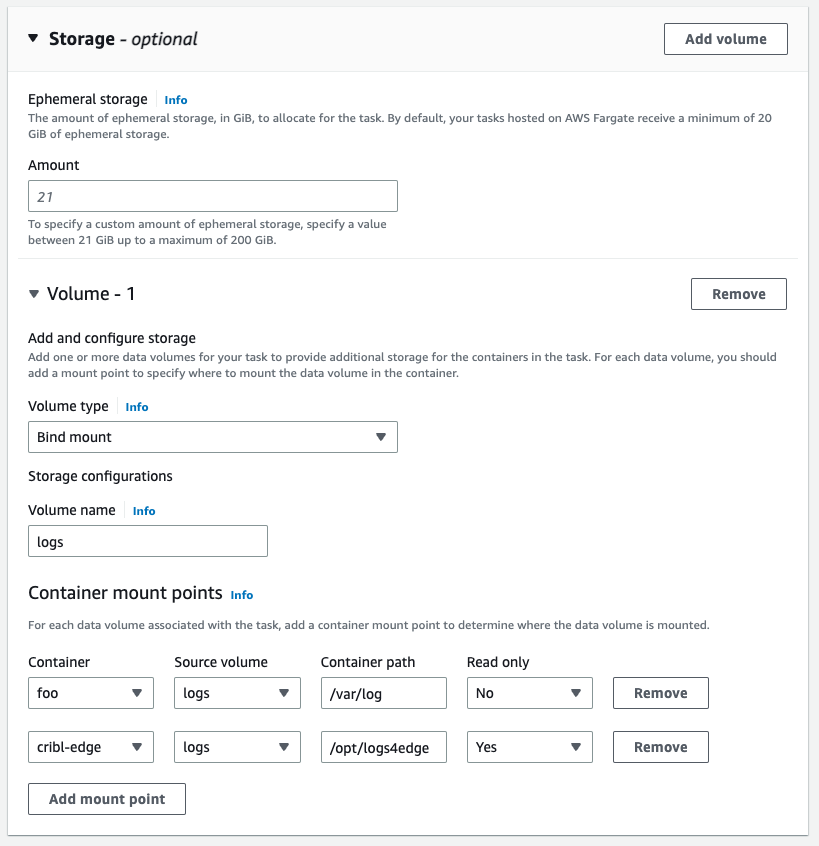This screenshot has height=846, width=819.
Task: Click the Add volume button
Action: pyautogui.click(x=725, y=38)
